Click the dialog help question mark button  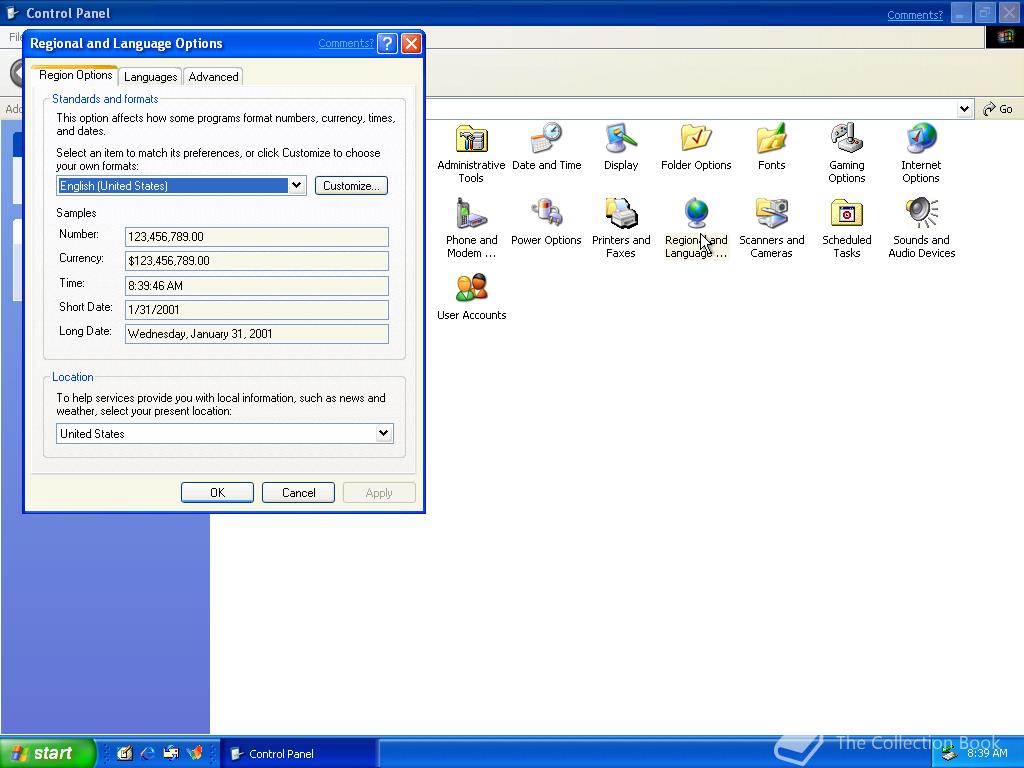[387, 44]
